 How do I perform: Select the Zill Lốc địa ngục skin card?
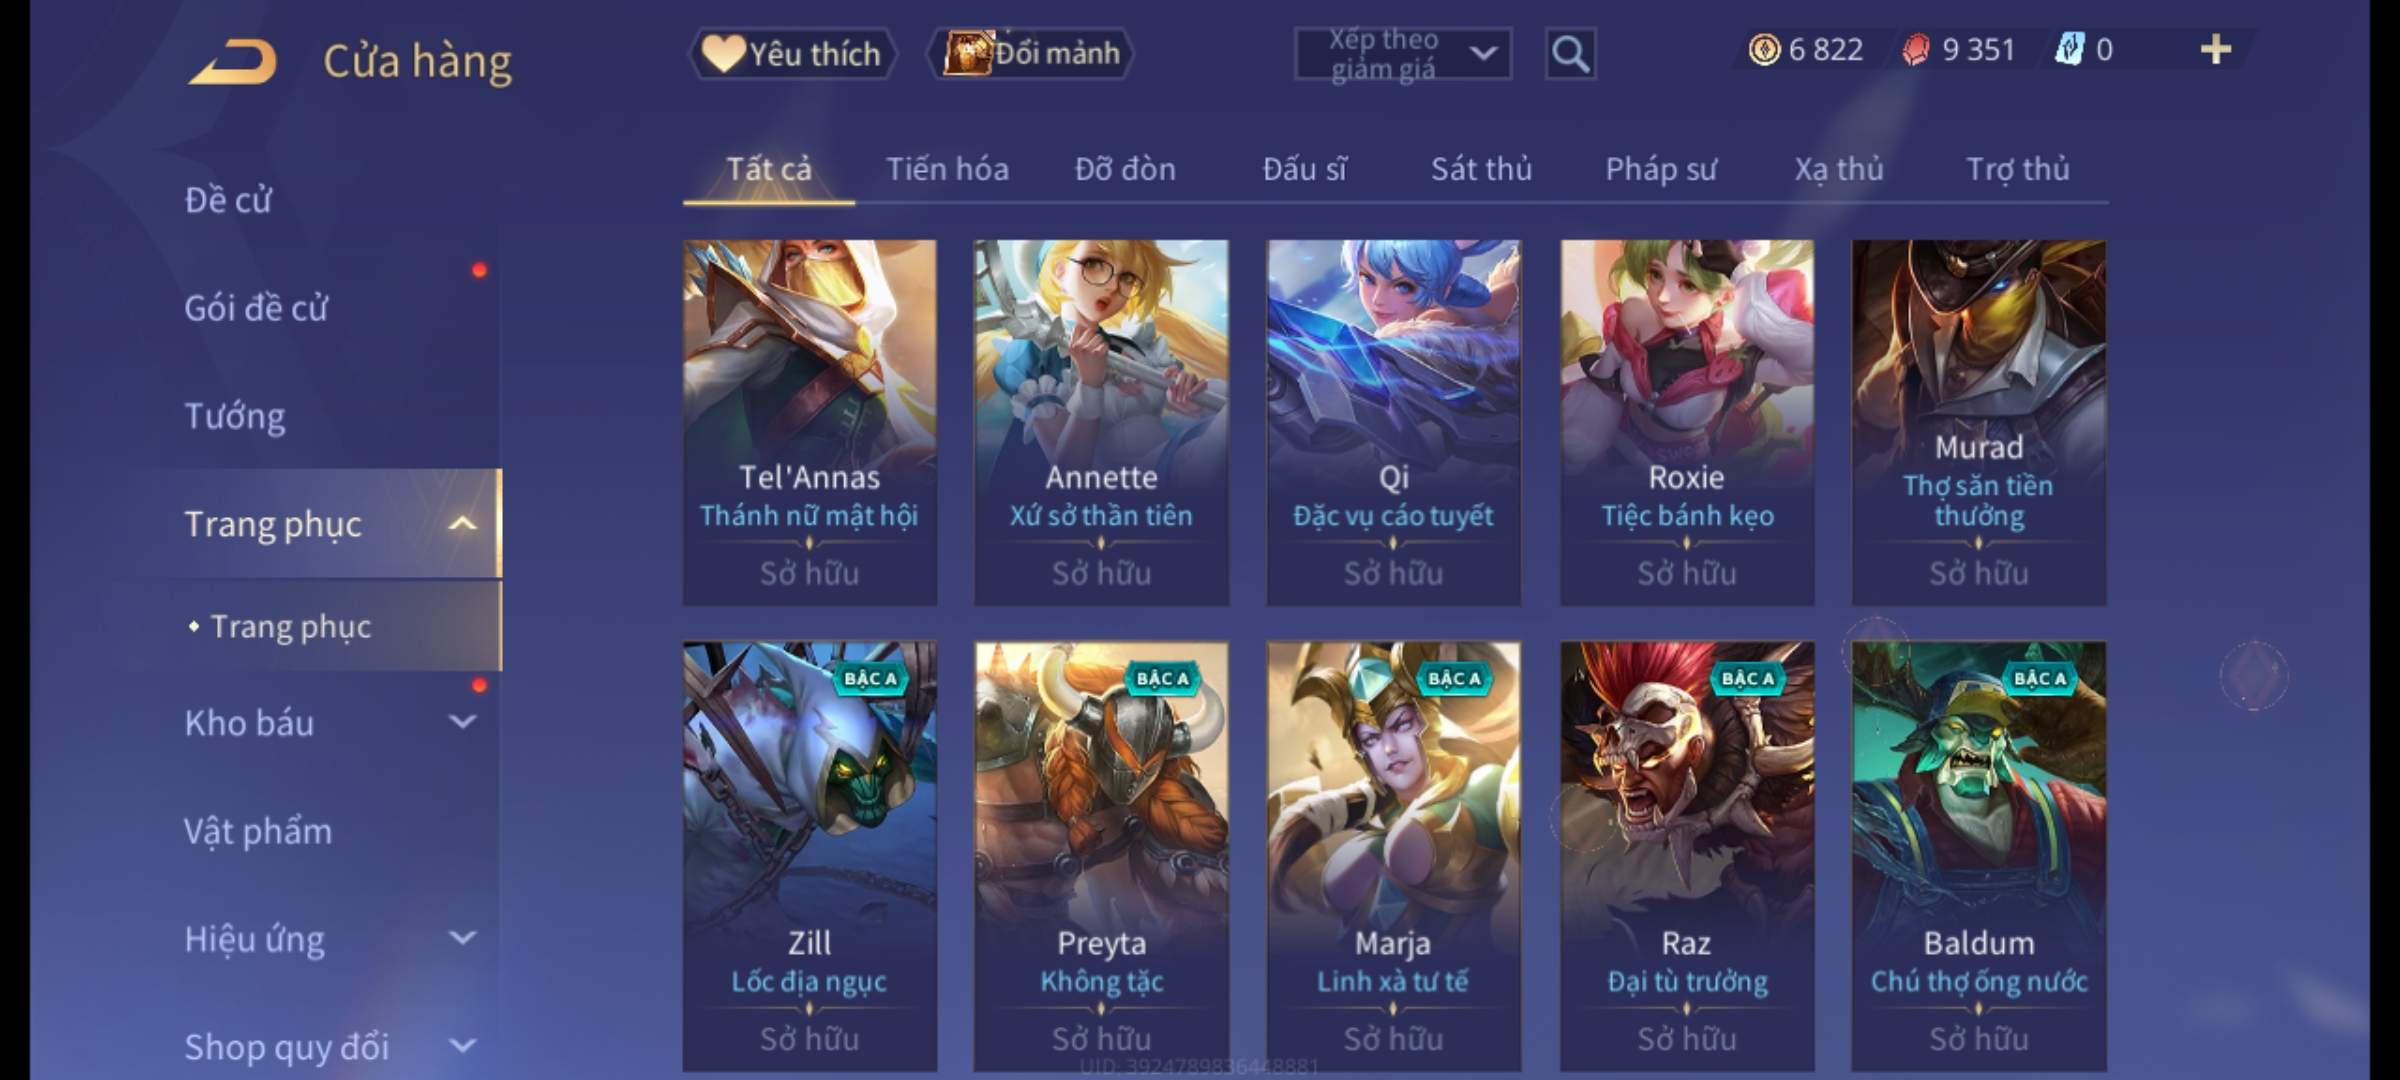pos(809,856)
